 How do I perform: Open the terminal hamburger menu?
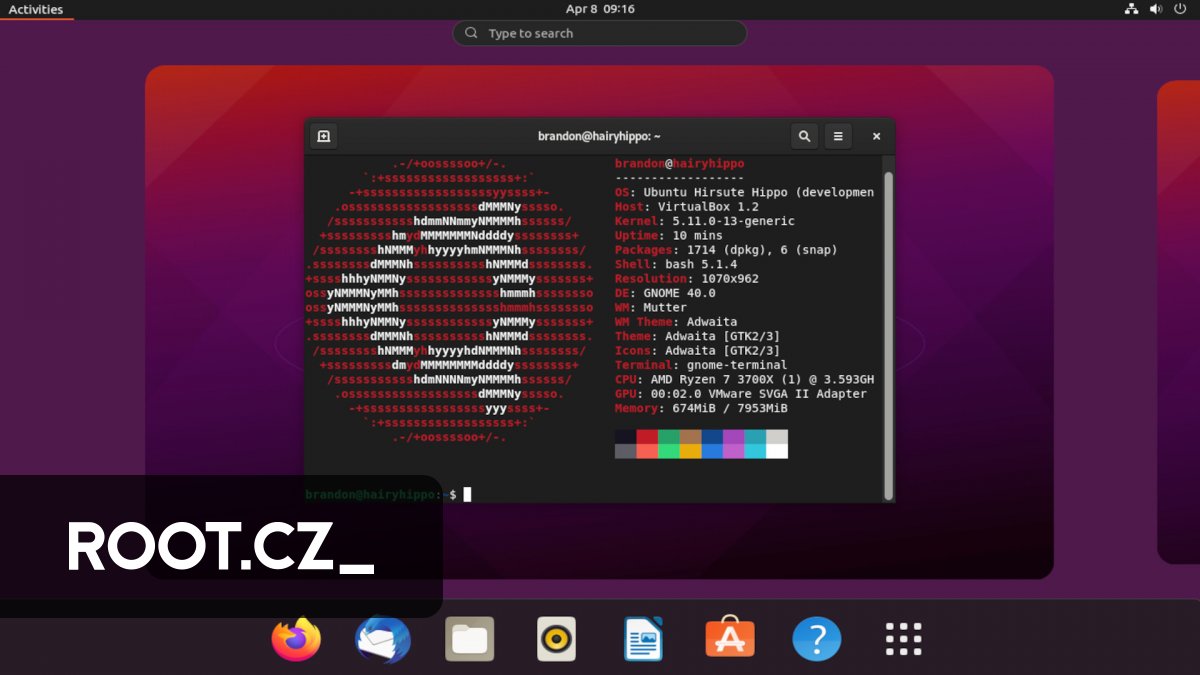pos(838,136)
